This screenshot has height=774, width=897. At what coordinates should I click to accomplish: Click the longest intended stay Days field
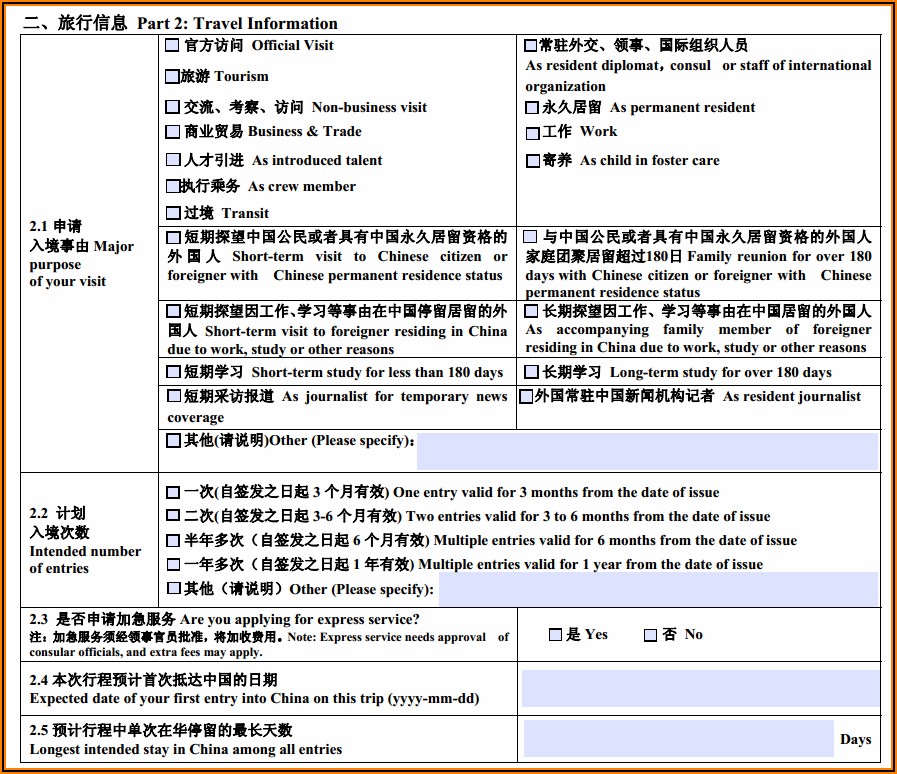[x=678, y=739]
